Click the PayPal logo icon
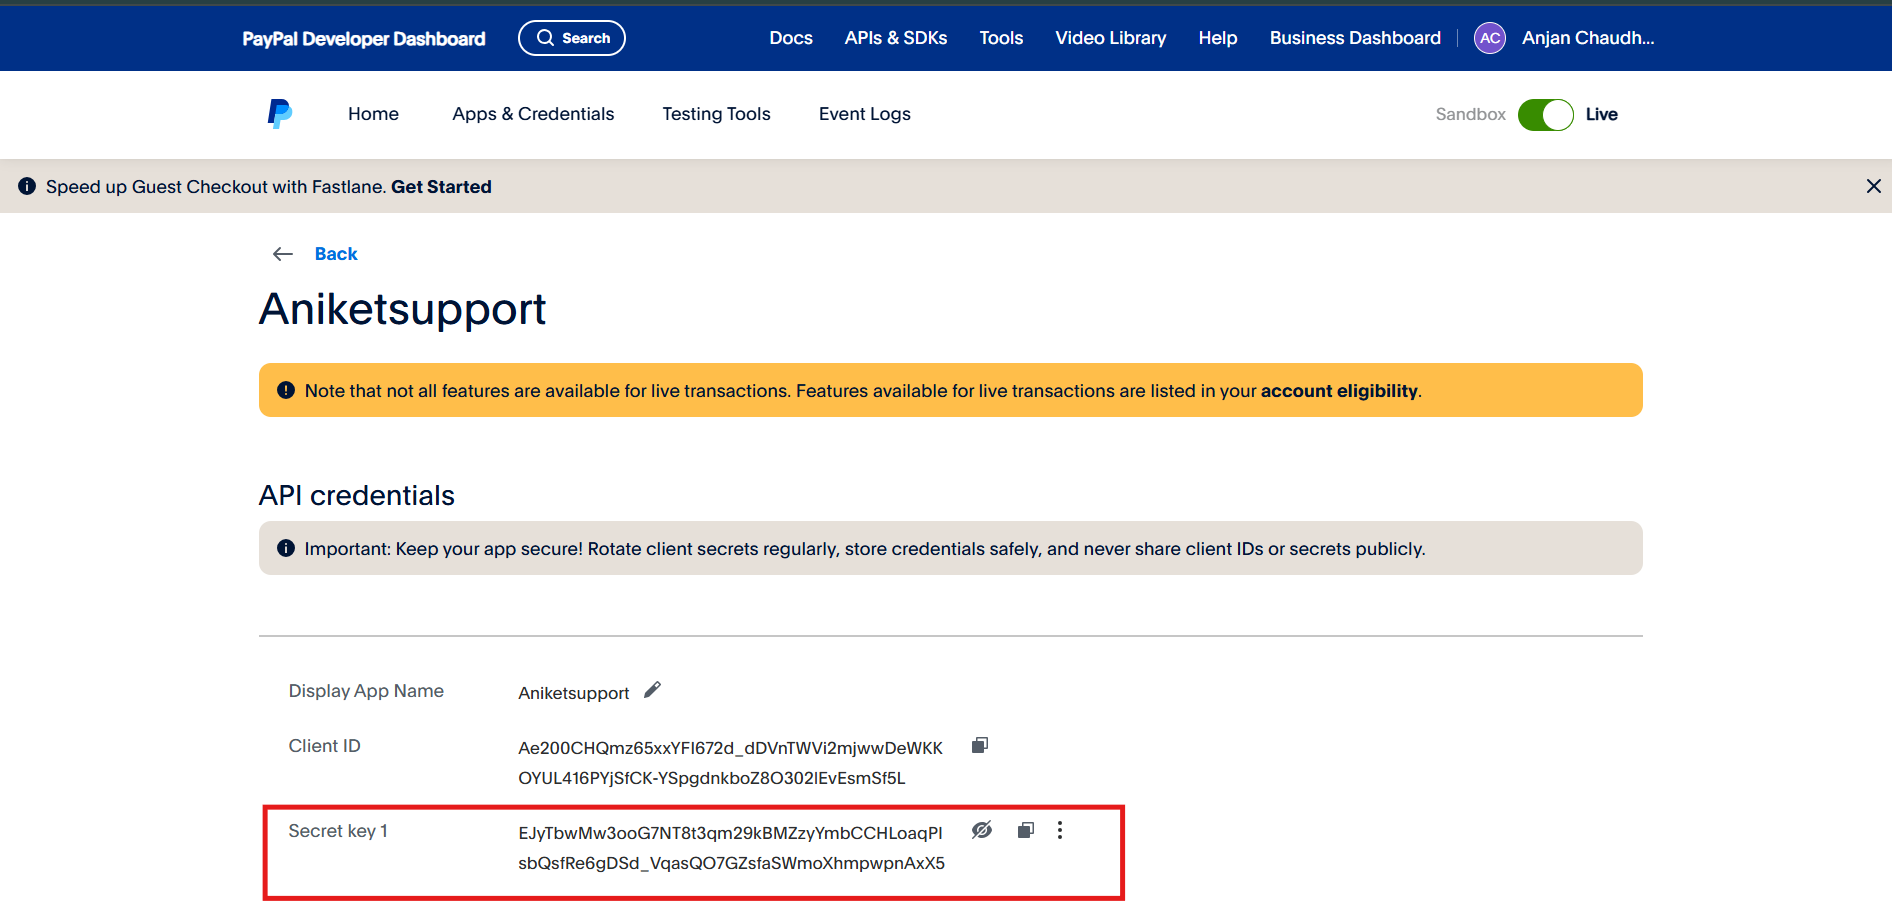 click(x=279, y=114)
